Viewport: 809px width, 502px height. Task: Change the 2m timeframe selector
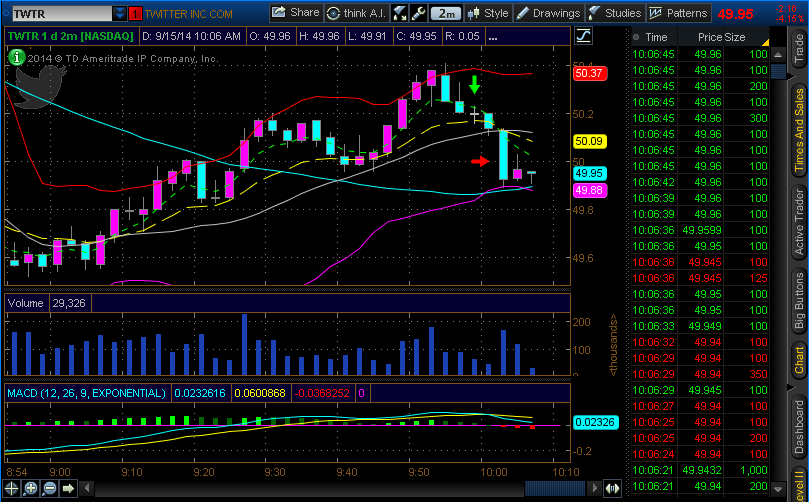point(446,13)
